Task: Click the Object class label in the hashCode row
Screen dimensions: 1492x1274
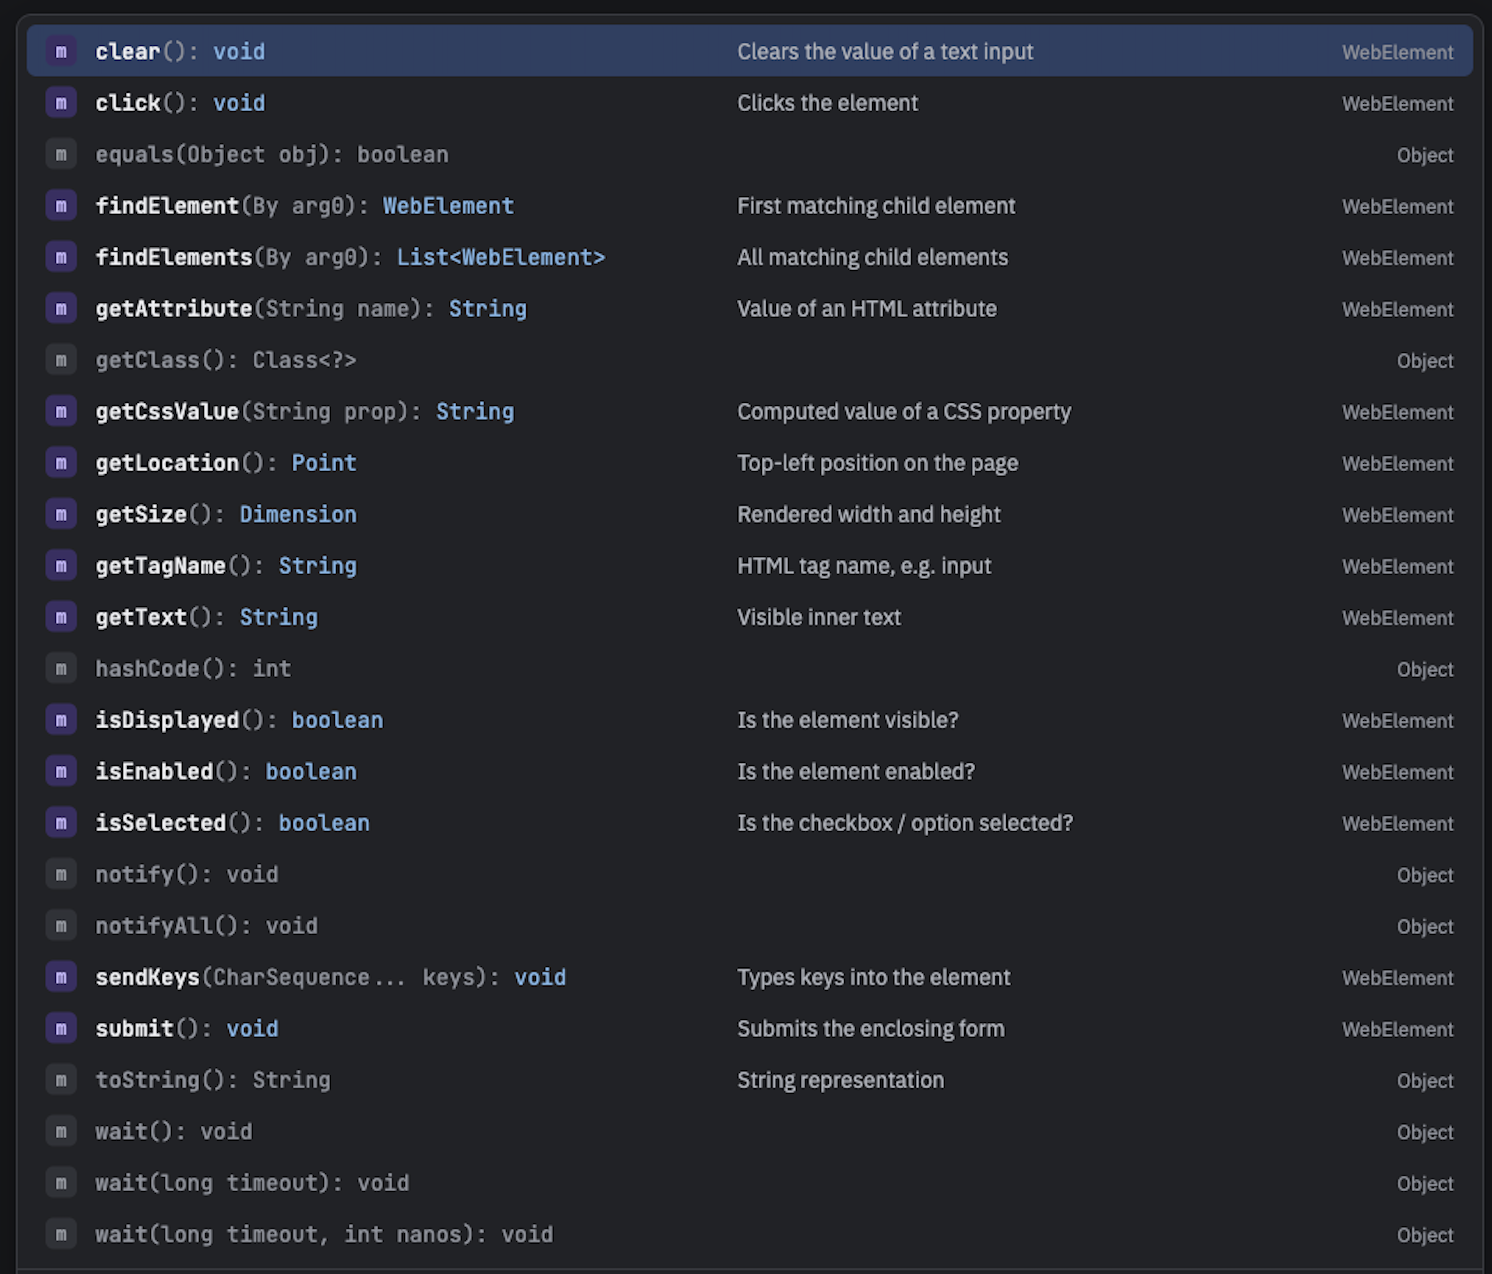Action: tap(1425, 669)
